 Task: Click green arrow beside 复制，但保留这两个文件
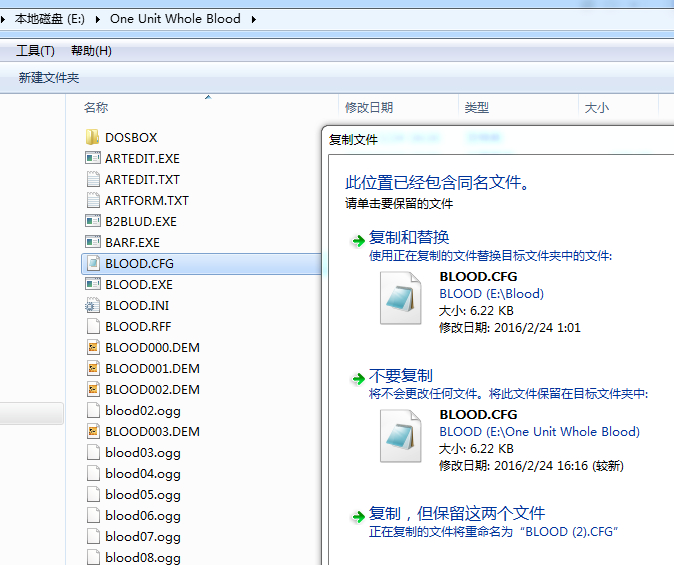pos(358,516)
